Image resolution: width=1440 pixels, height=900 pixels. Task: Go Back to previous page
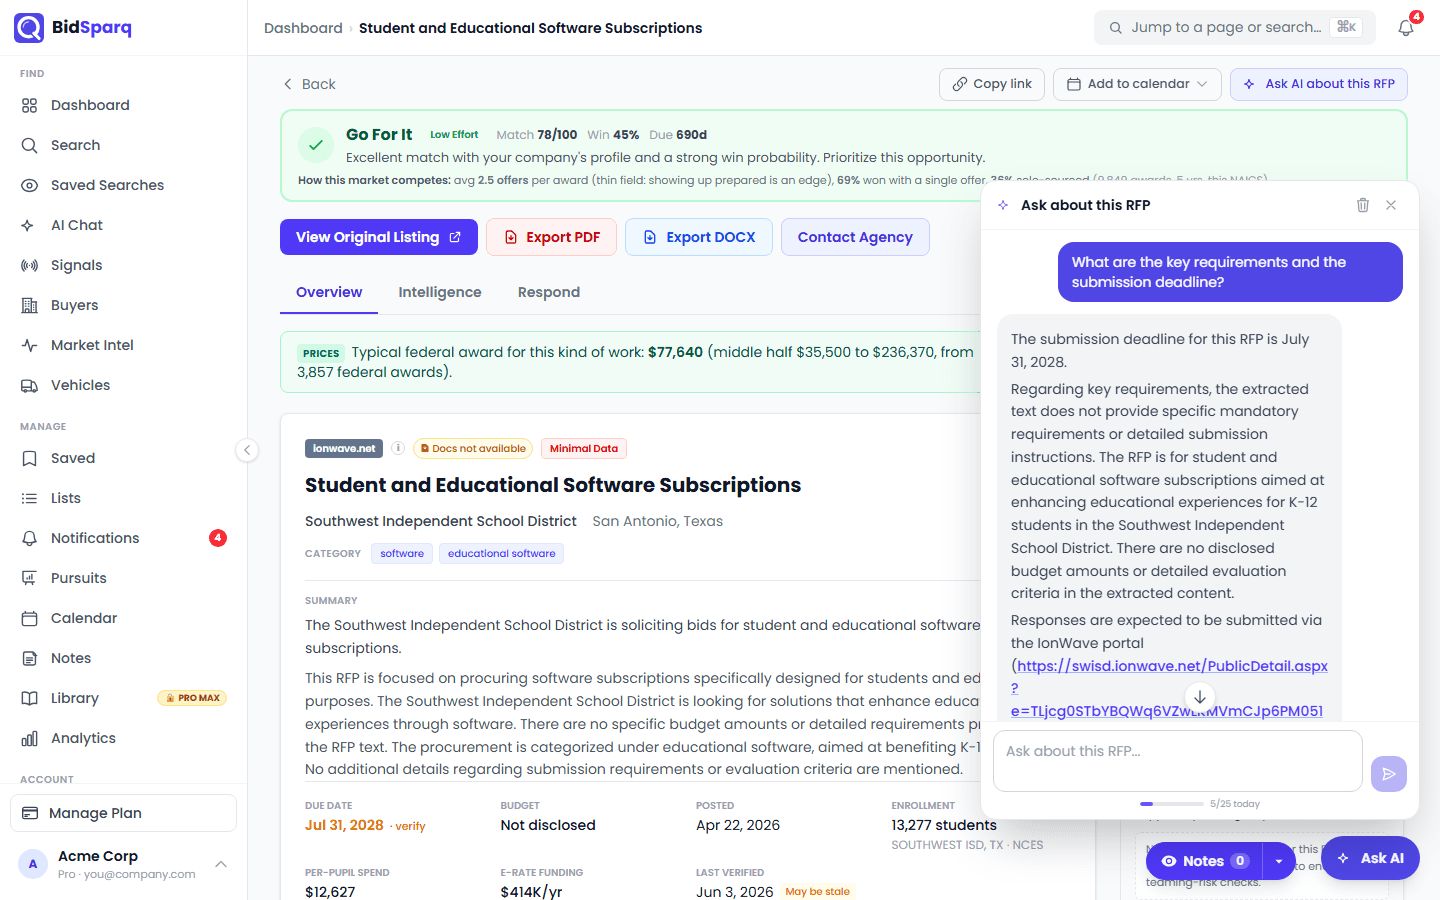(309, 84)
